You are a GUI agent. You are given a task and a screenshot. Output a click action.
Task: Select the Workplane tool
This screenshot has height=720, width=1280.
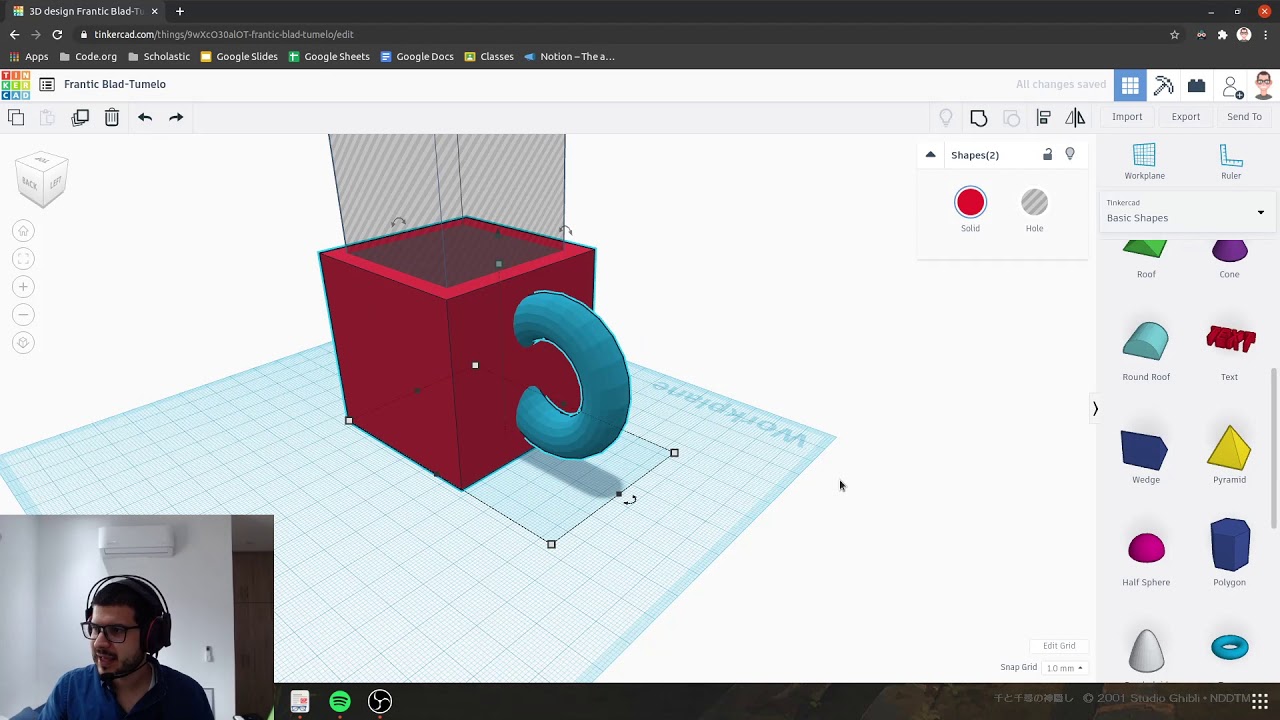(x=1144, y=162)
